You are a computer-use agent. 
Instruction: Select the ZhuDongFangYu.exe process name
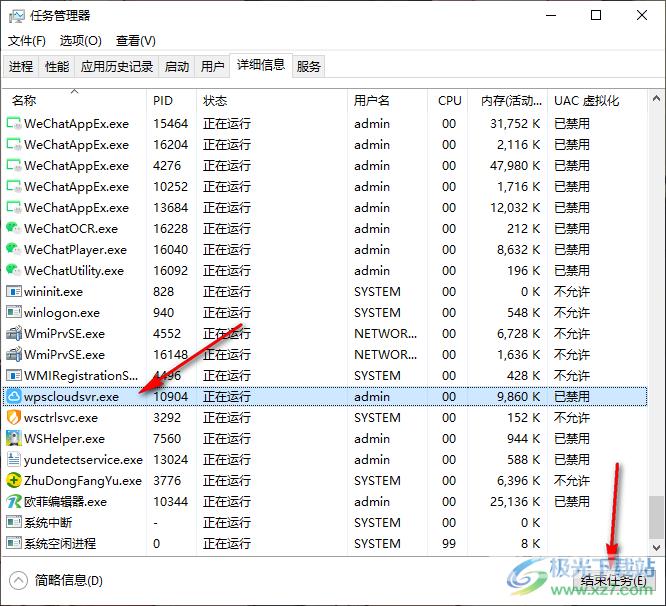pyautogui.click(x=83, y=481)
